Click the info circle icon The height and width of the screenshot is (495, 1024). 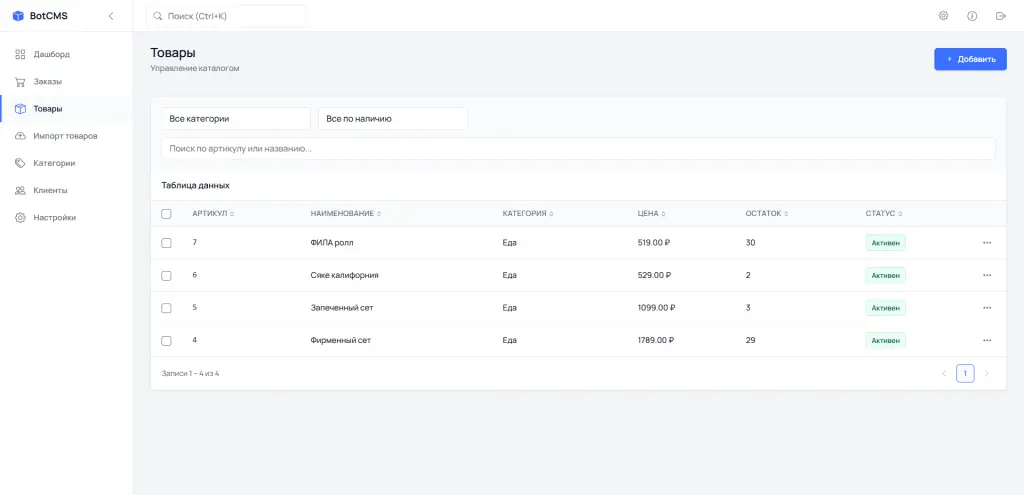click(972, 16)
